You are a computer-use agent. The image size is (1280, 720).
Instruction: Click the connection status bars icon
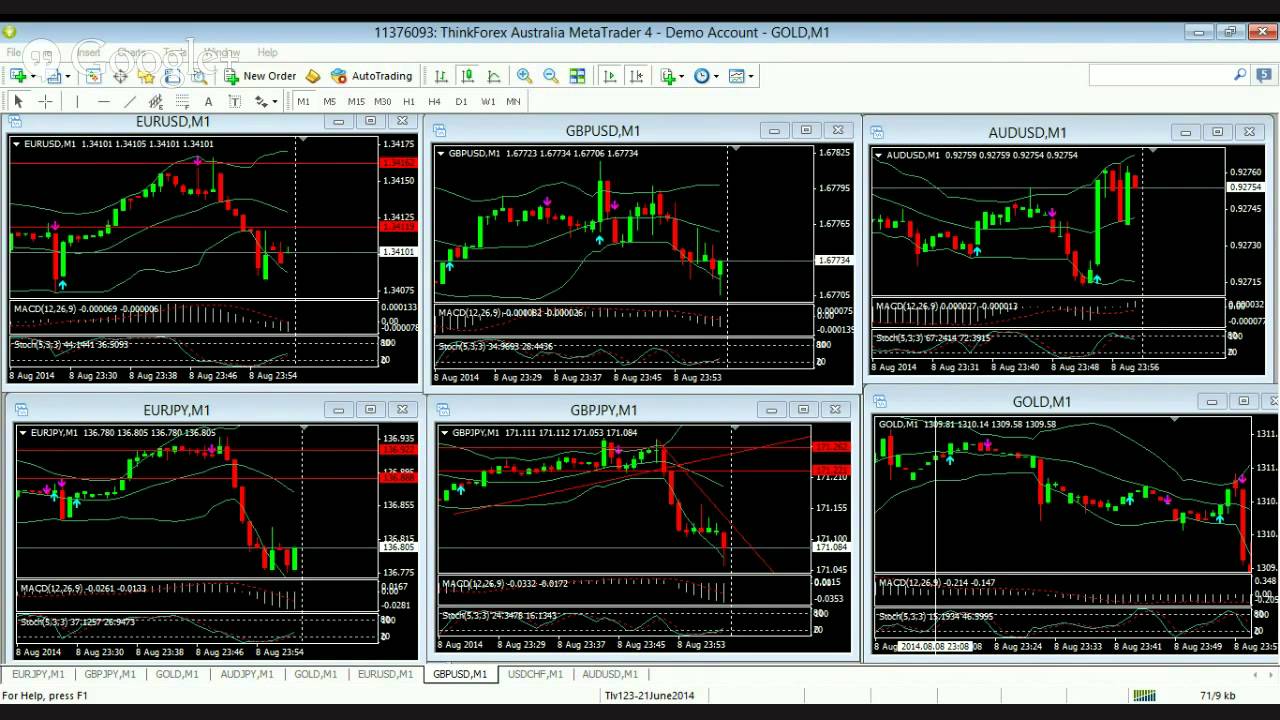pos(1144,695)
